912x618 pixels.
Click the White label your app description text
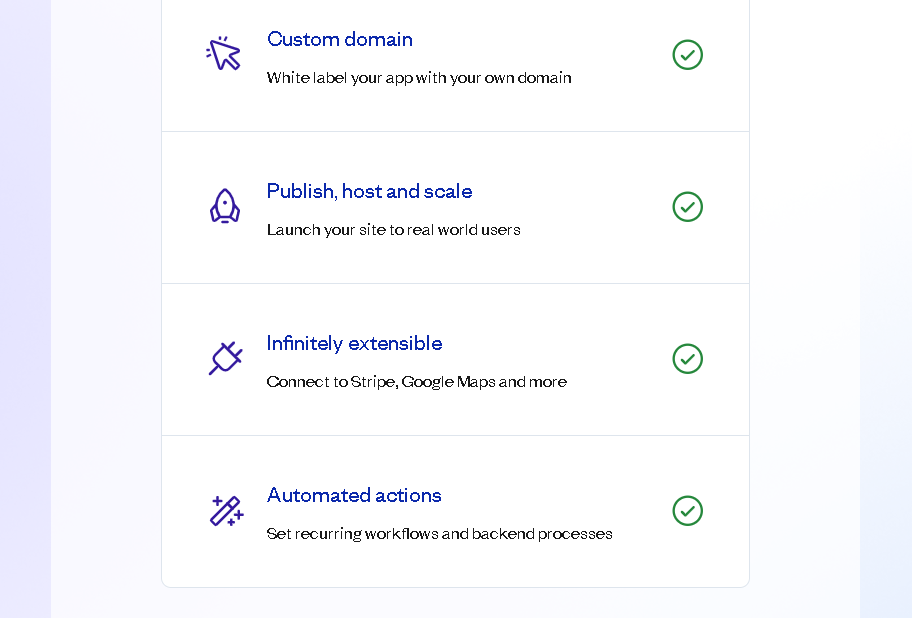[x=419, y=78]
